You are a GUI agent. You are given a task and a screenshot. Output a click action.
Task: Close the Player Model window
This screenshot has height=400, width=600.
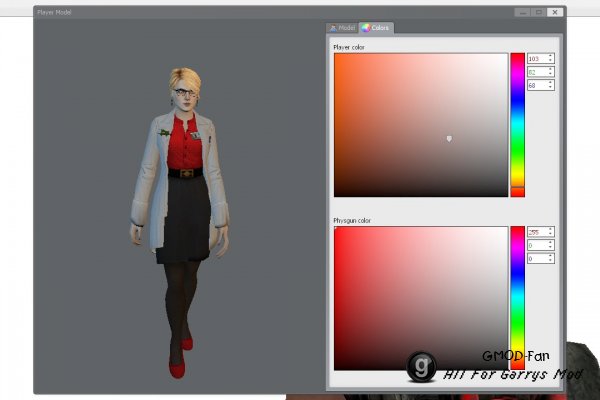555,12
